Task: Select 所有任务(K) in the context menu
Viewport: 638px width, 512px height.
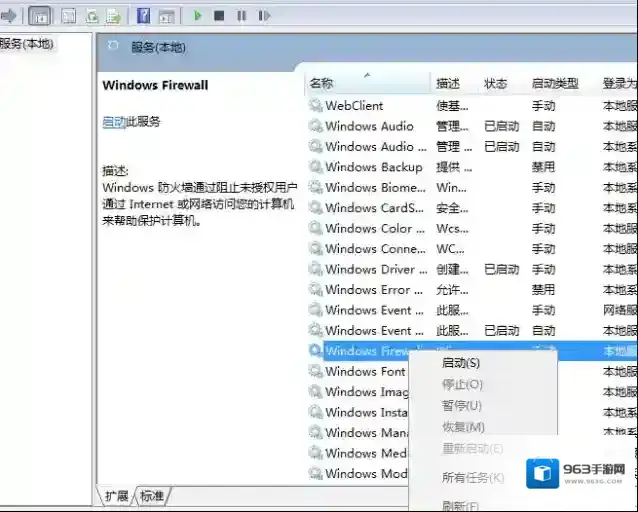Action: tap(473, 477)
